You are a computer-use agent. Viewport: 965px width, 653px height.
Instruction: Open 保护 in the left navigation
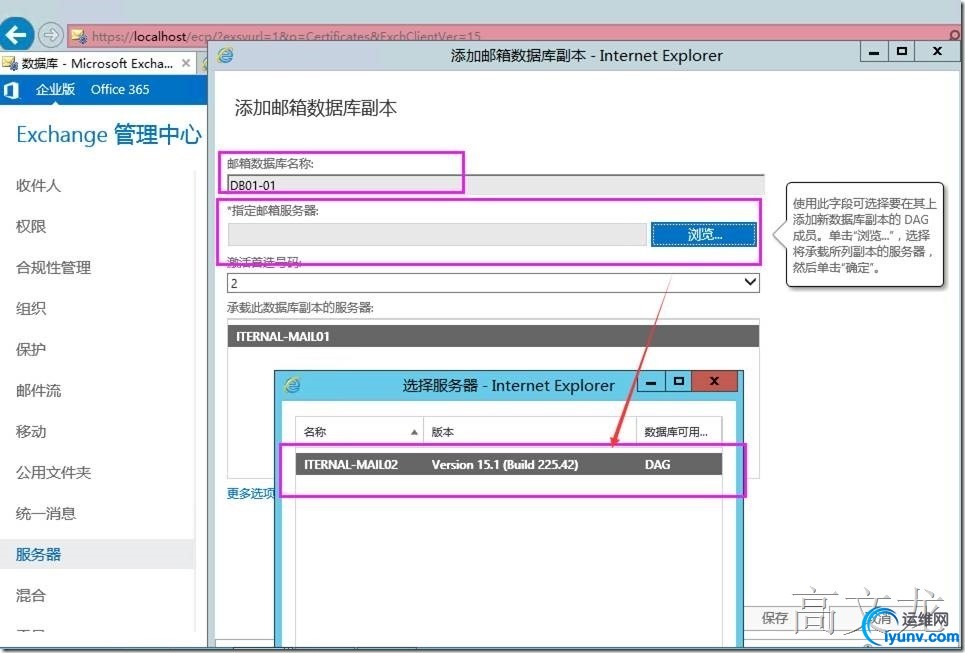tap(31, 350)
